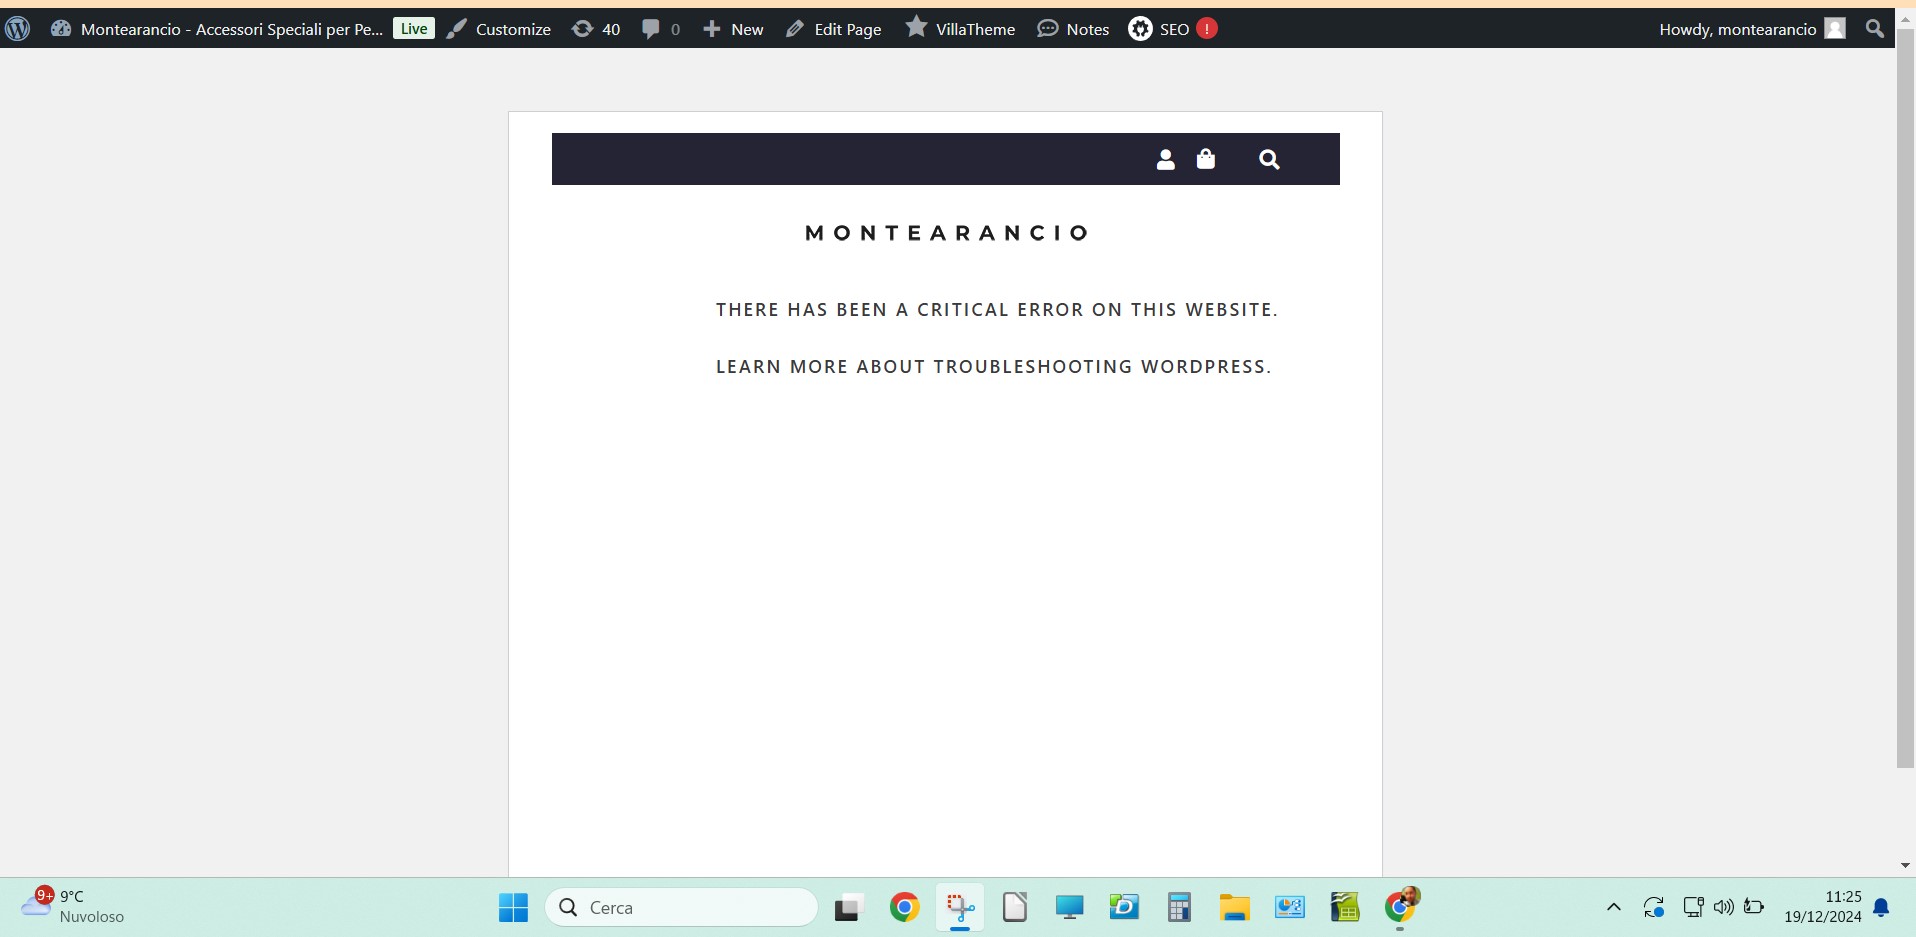1916x937 pixels.
Task: Click the page's vertical scrollbar thumb
Action: [1905, 400]
